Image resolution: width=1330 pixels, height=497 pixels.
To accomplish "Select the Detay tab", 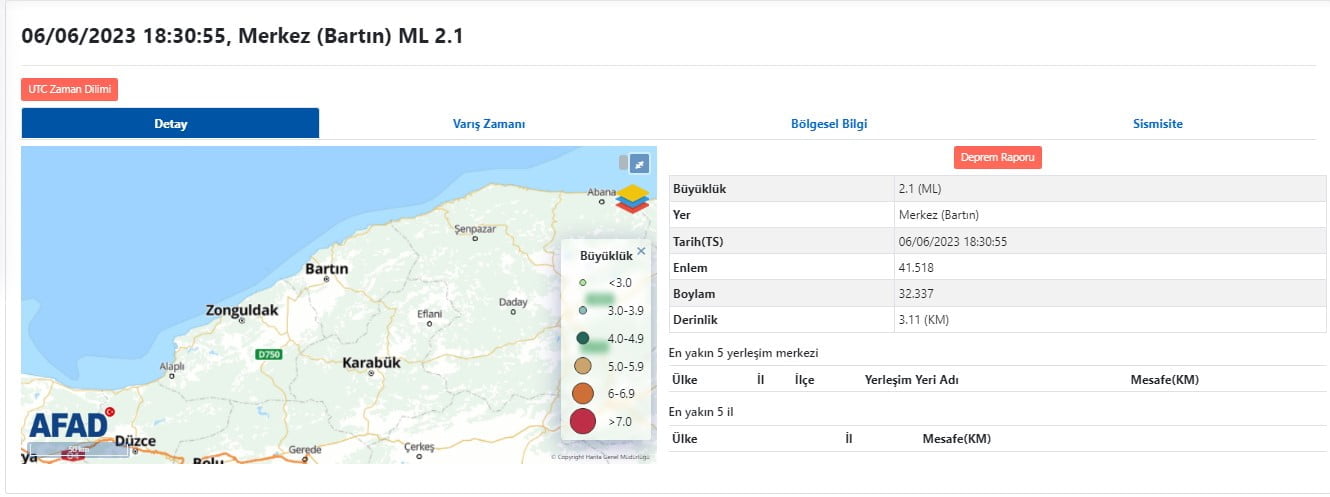I will point(170,124).
